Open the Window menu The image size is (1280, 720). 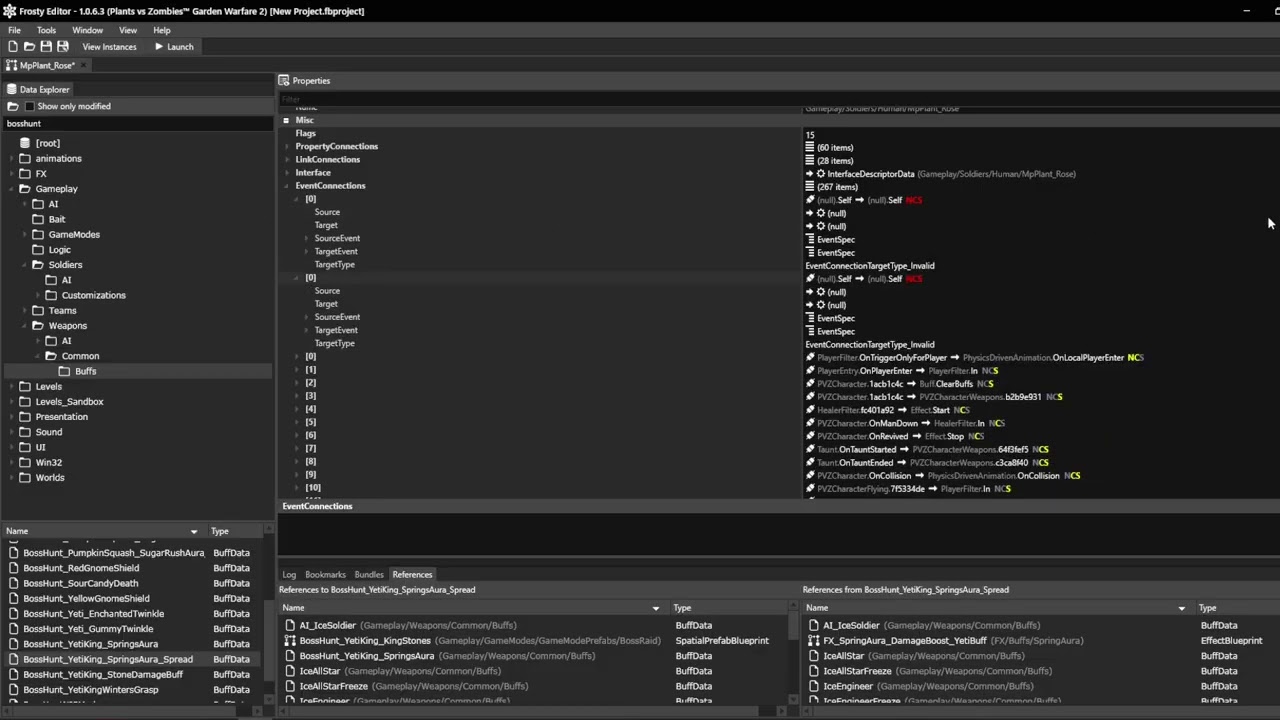(x=87, y=30)
